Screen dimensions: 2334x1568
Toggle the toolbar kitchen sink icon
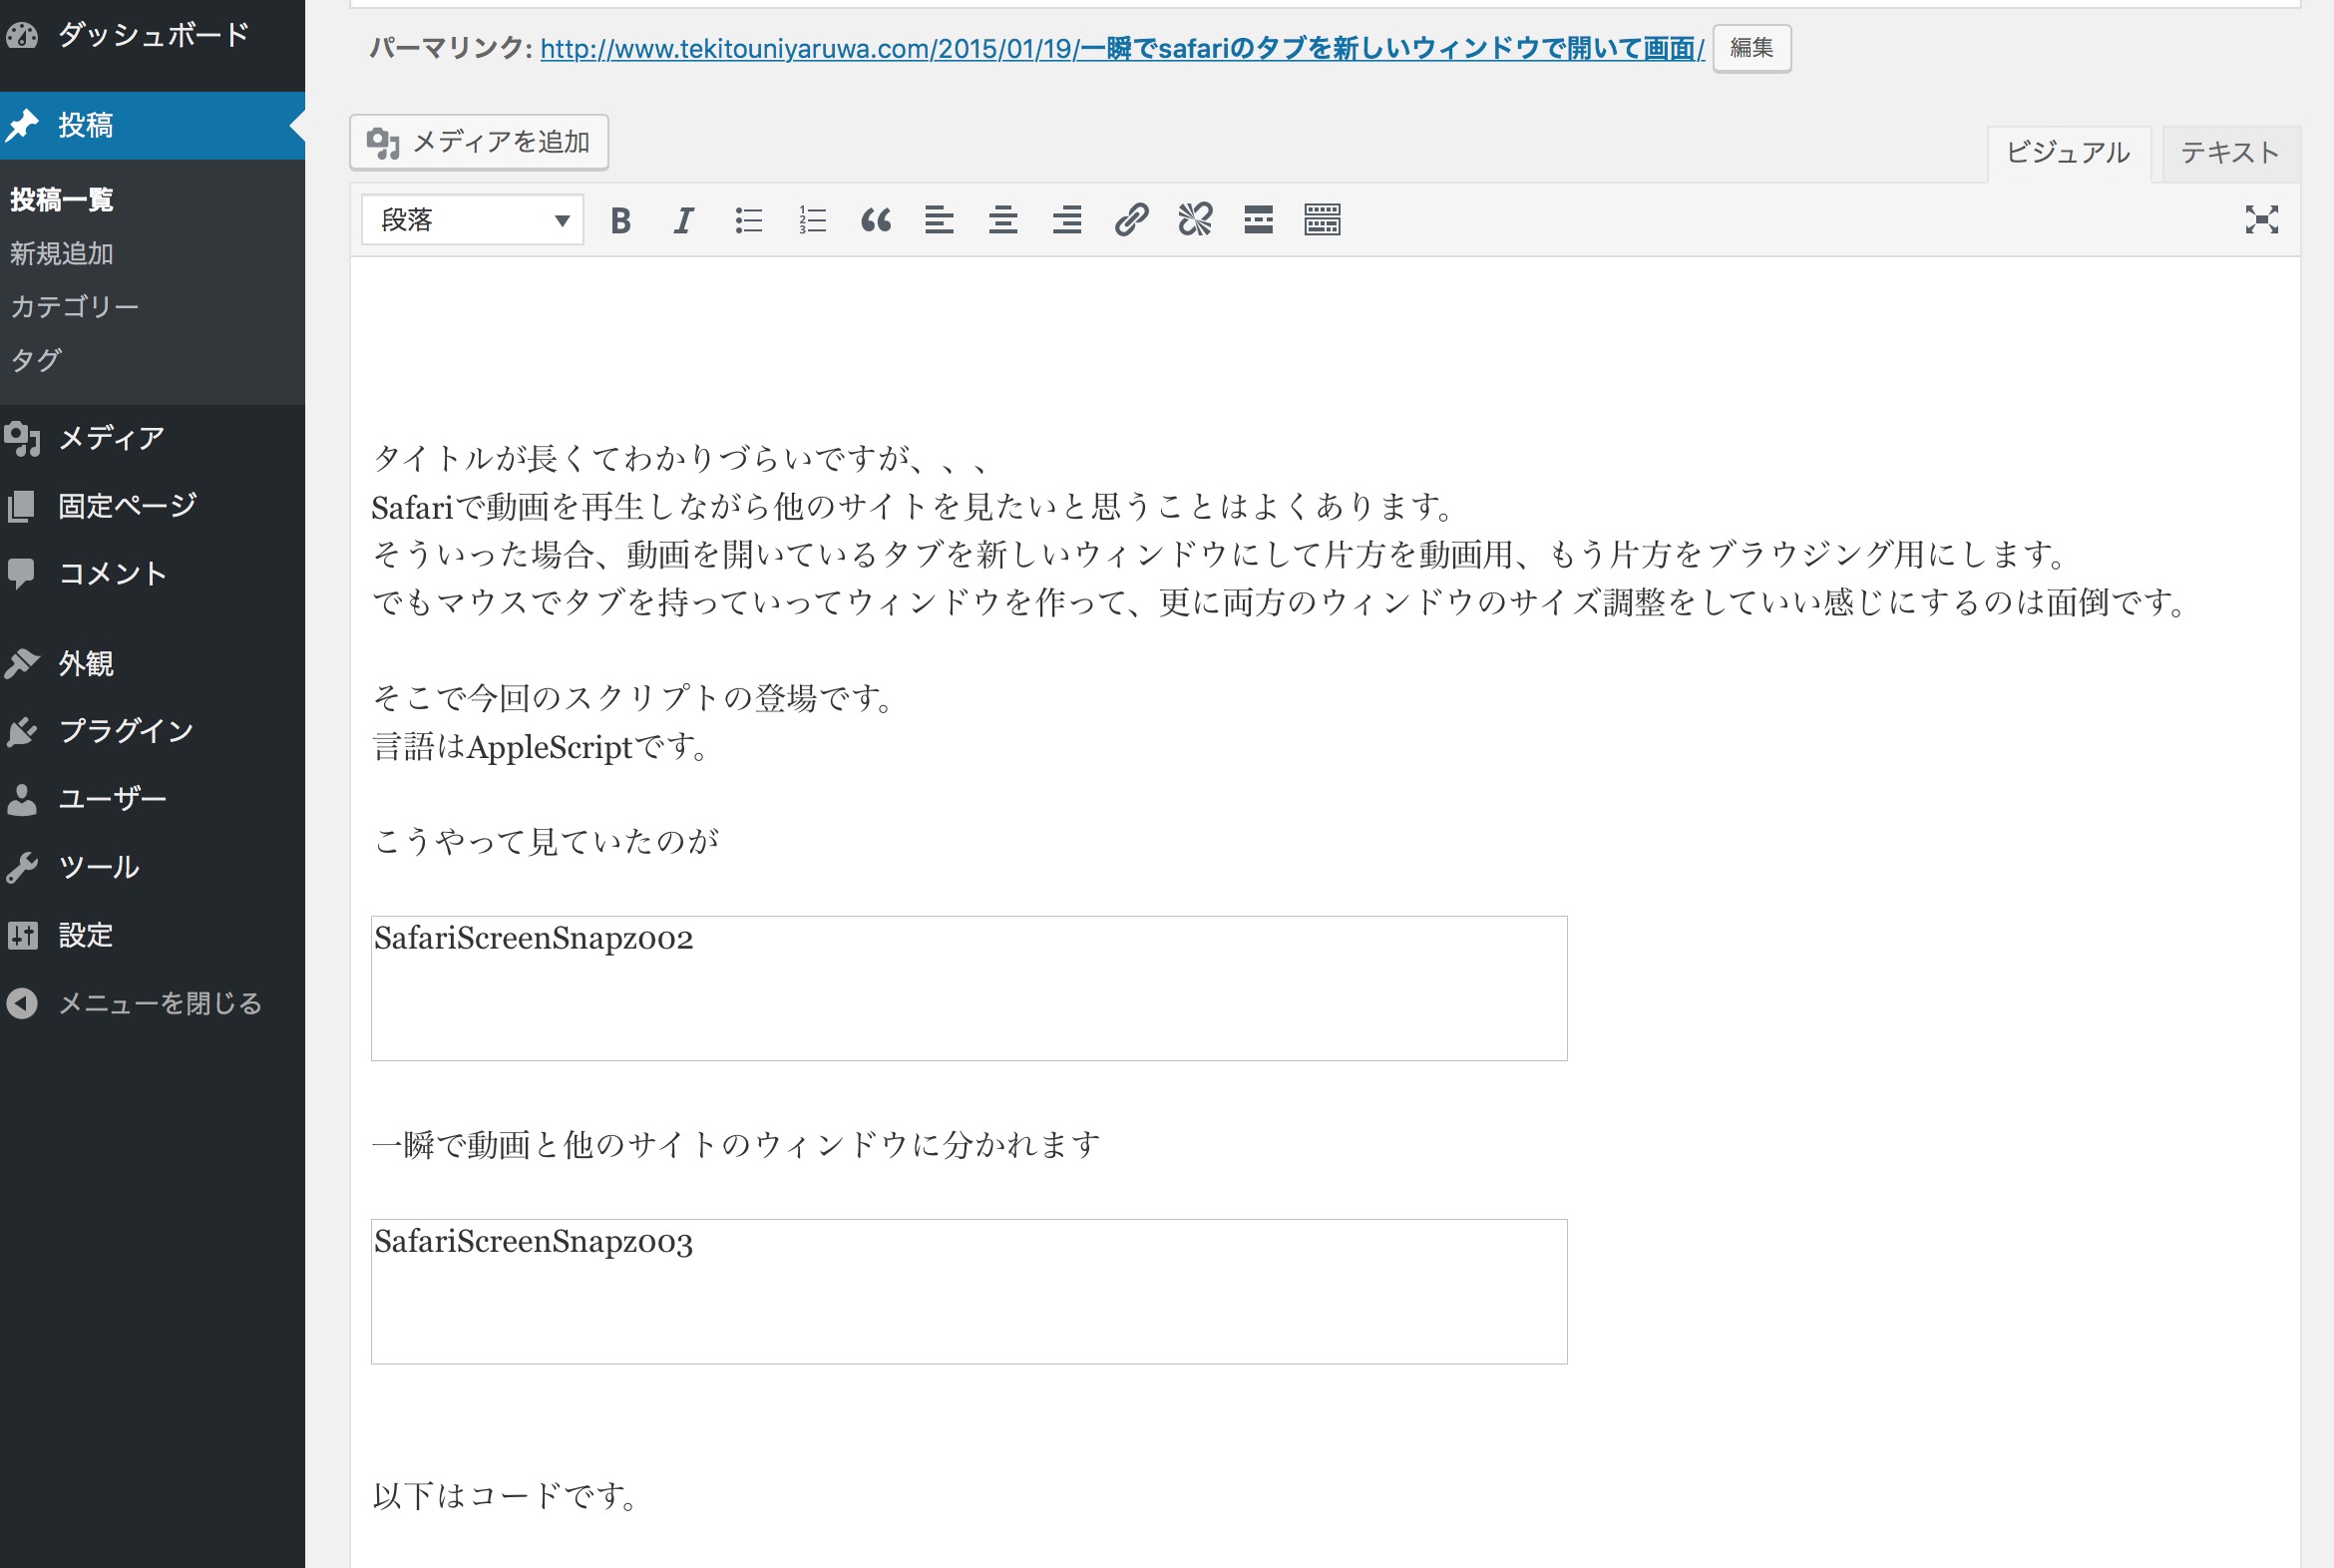[1322, 220]
